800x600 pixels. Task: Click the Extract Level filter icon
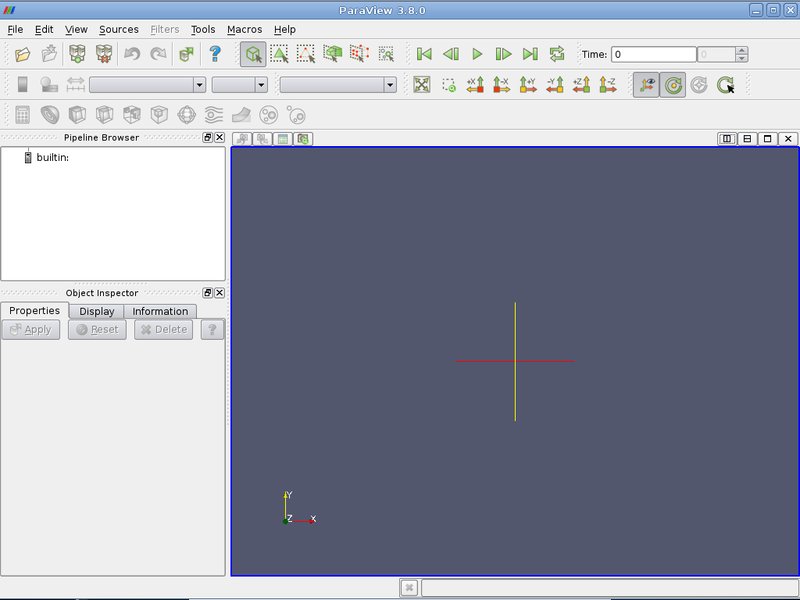296,115
